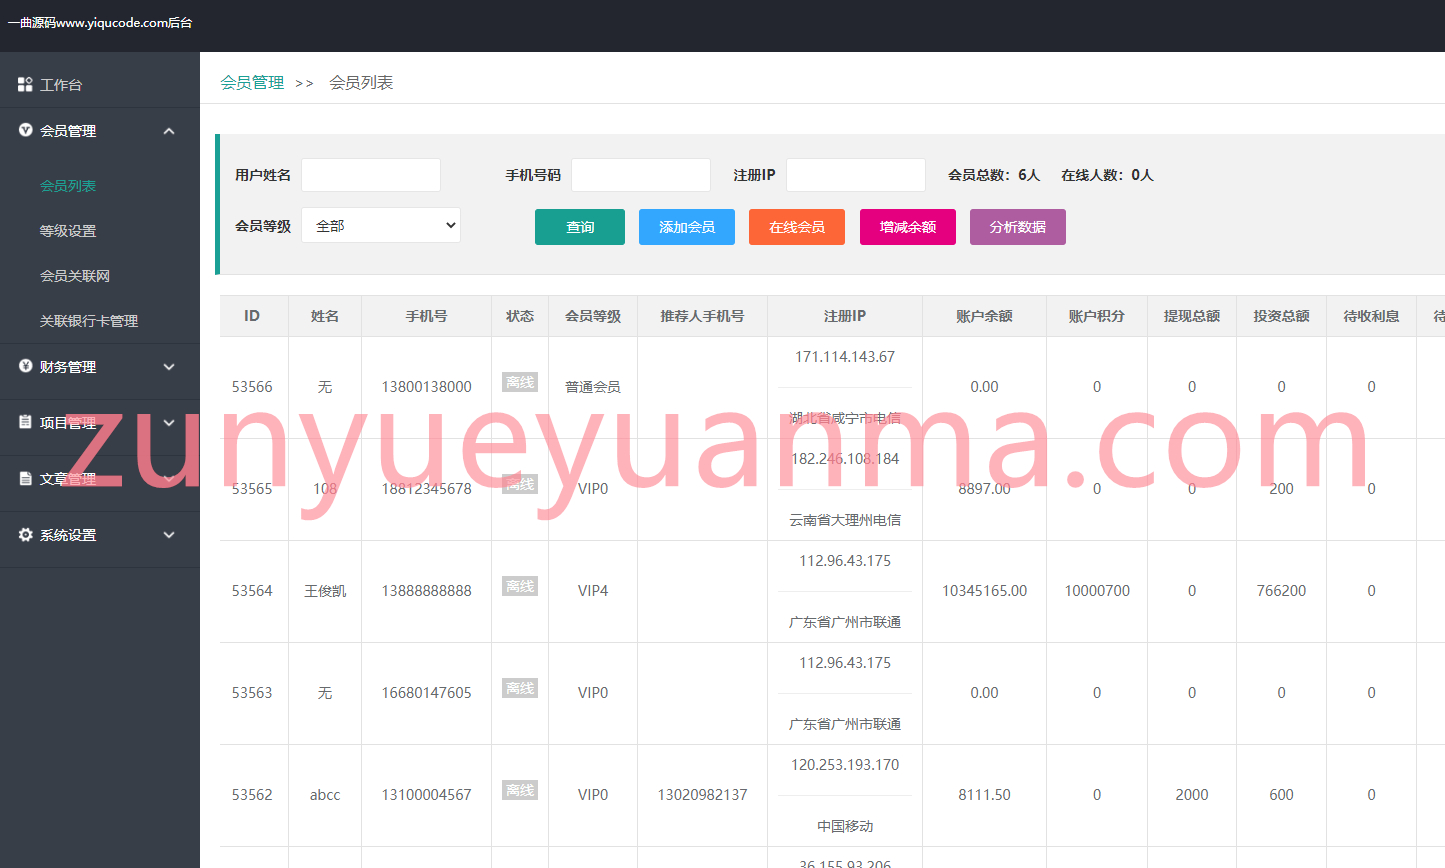Viewport: 1445px width, 868px height.
Task: Click the 添加会员 button
Action: click(687, 227)
